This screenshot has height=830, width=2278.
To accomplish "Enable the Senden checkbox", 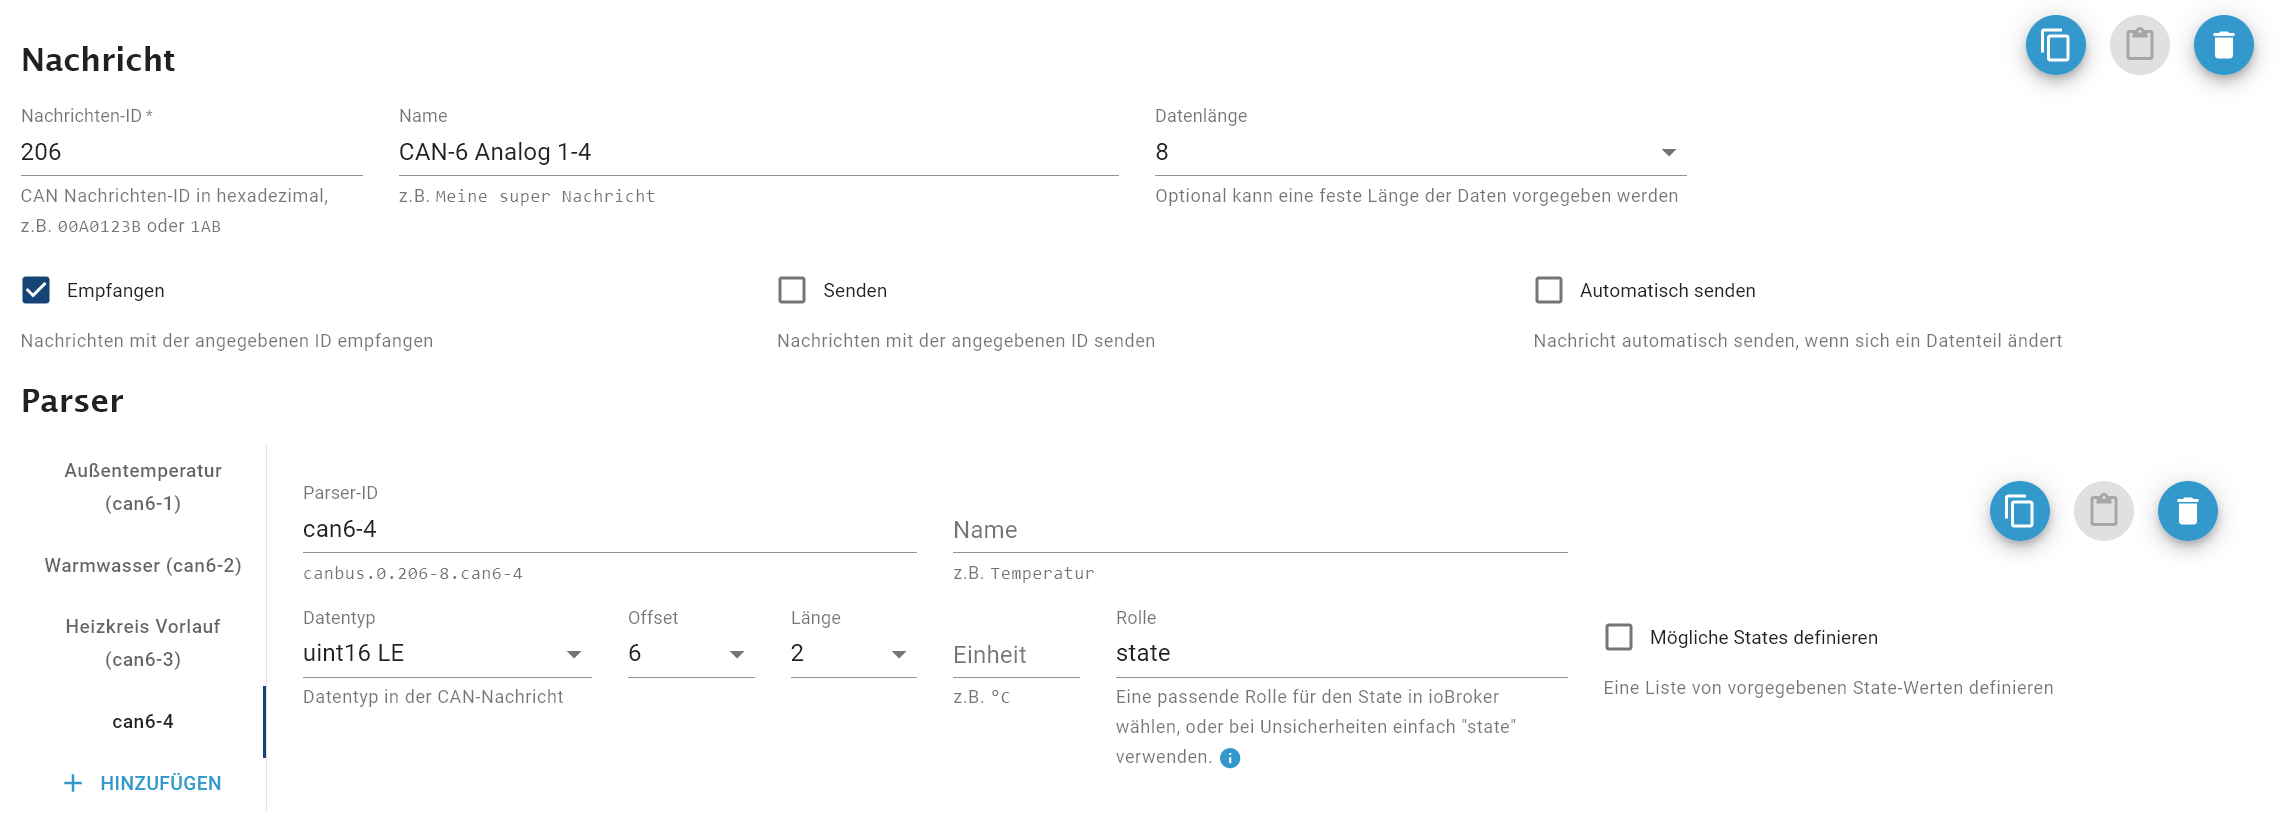I will coord(792,290).
